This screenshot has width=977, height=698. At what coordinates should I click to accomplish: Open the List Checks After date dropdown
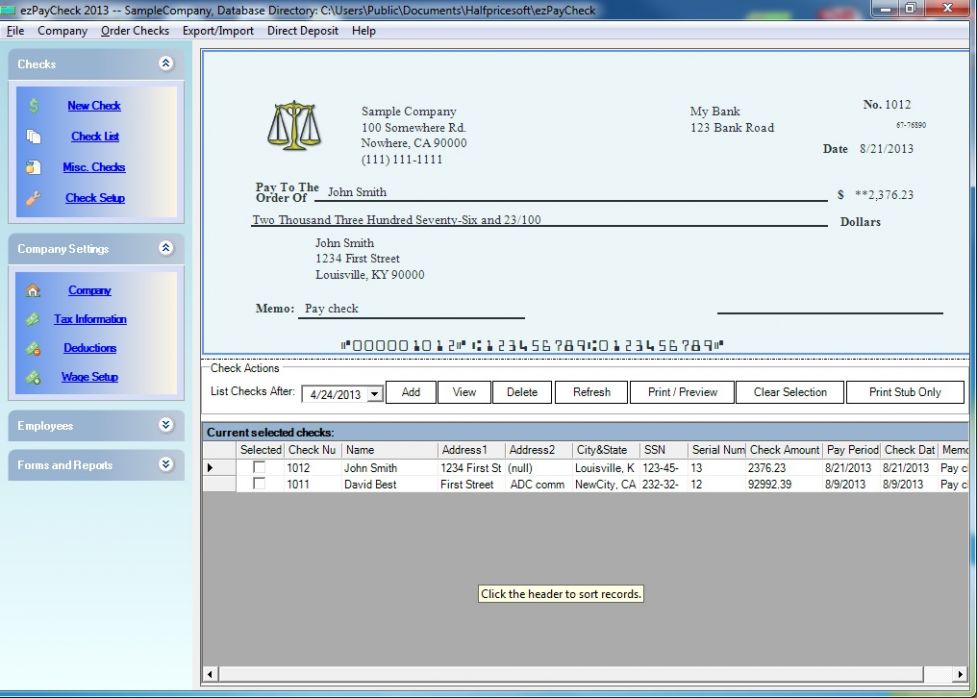[375, 394]
